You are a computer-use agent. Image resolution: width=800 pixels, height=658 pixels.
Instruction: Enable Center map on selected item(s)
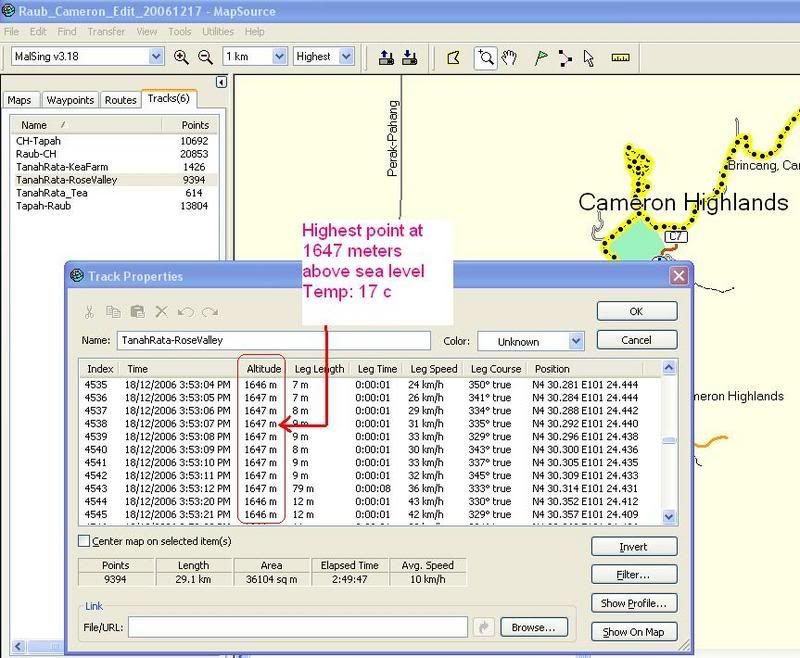(84, 541)
